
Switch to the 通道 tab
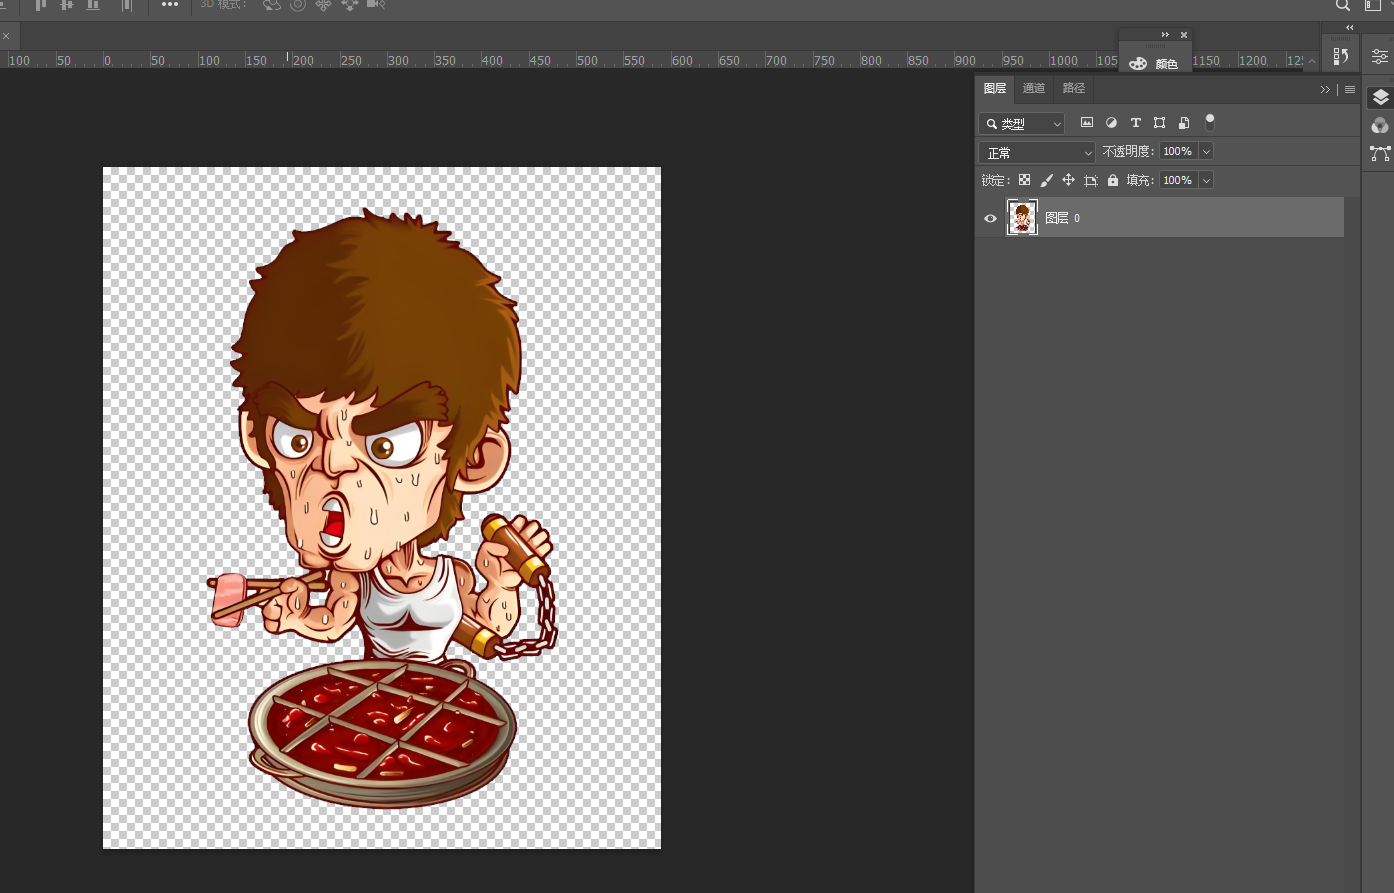[x=1033, y=88]
